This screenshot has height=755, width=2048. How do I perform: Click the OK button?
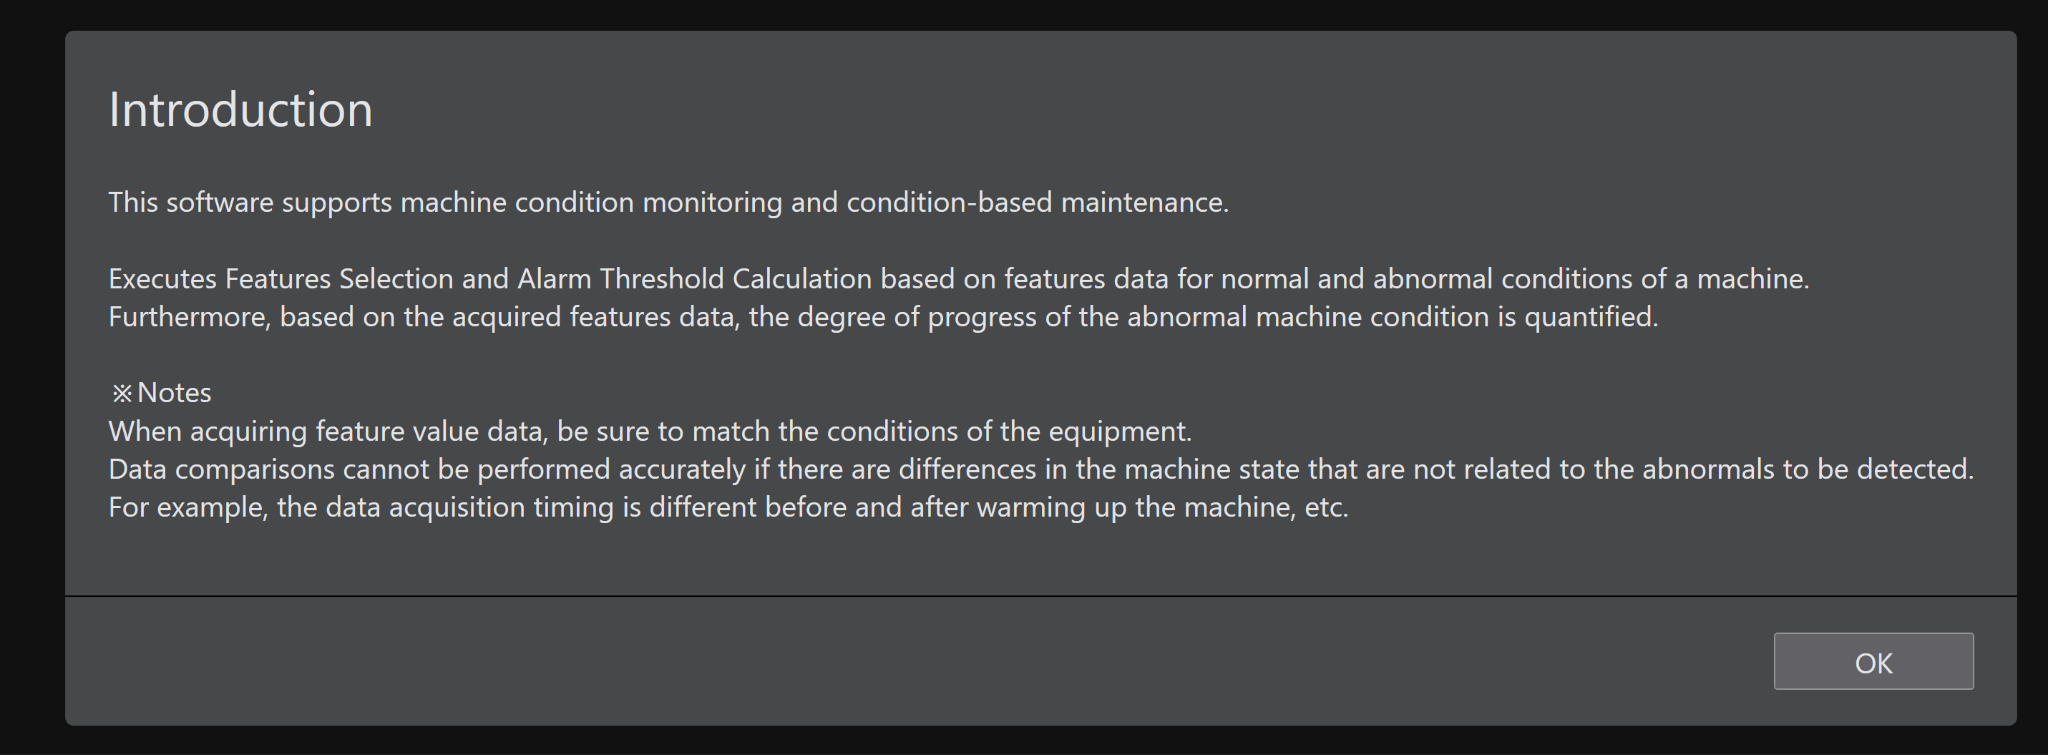[1873, 662]
